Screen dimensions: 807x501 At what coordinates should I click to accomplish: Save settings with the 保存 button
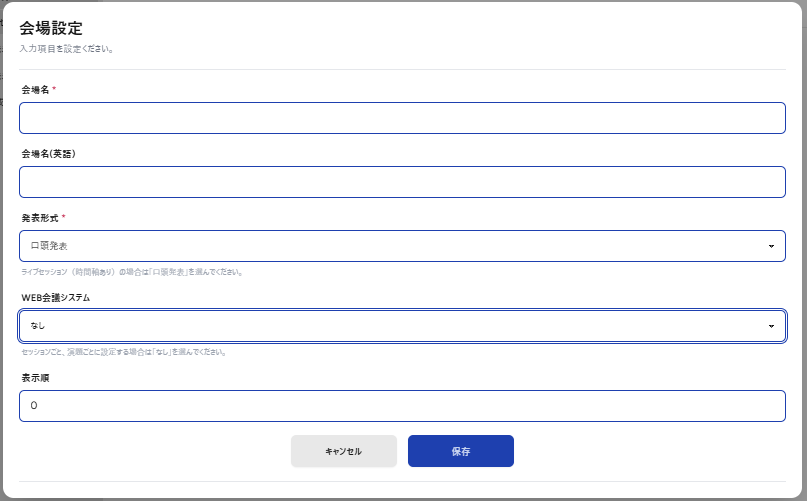[x=460, y=451]
